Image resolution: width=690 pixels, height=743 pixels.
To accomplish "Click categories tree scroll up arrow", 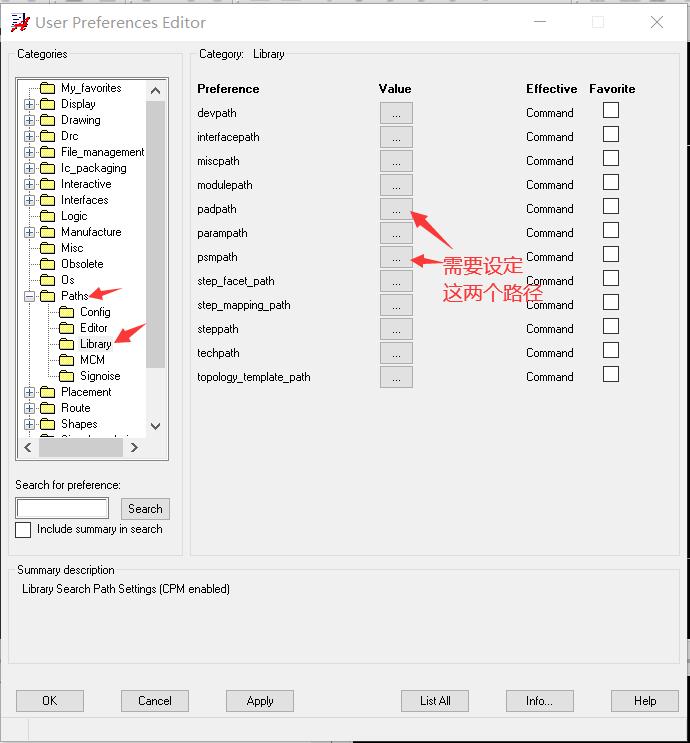I will coord(155,91).
